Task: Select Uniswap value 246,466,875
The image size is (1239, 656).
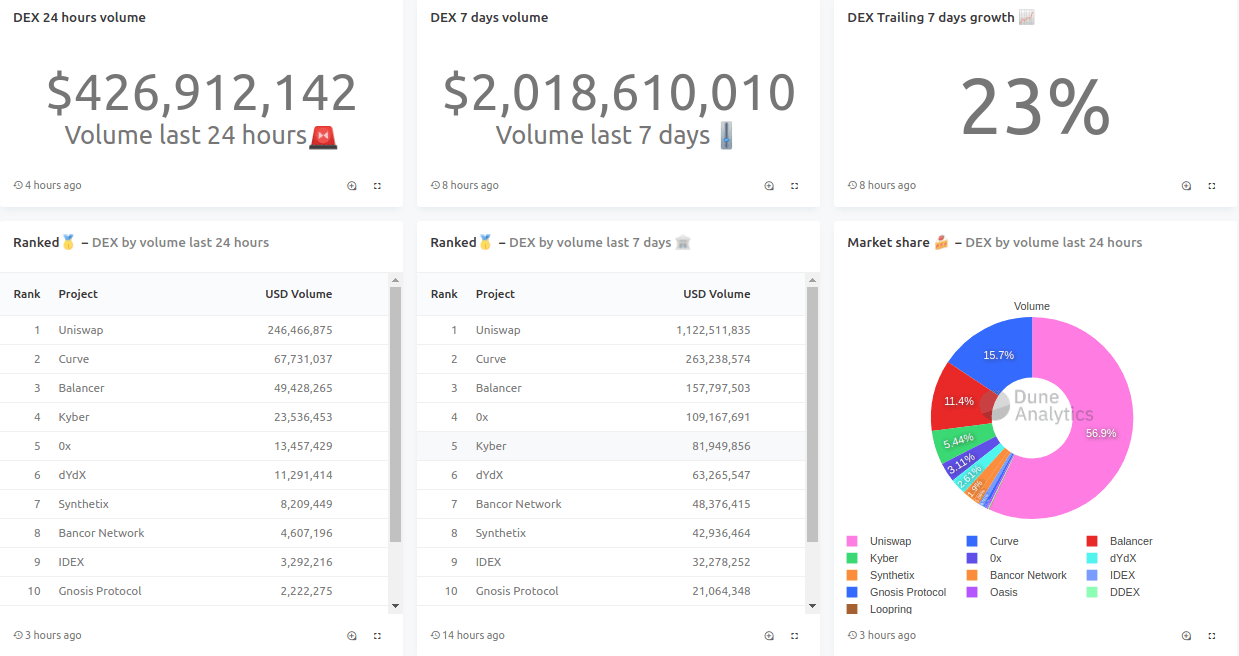Action: [x=299, y=330]
